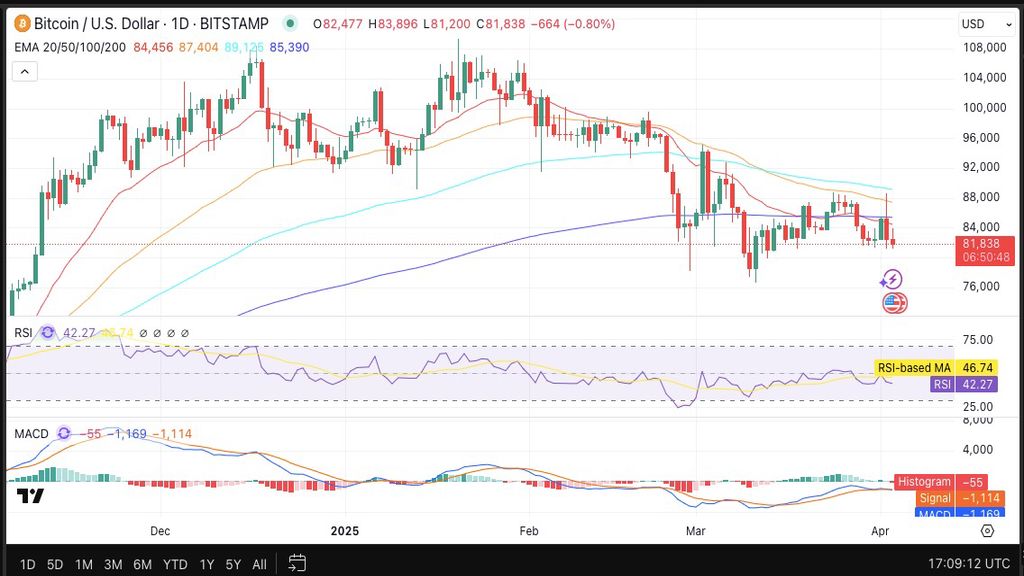Click the 76,000 price axis label
This screenshot has width=1024, height=576.
pos(981,287)
